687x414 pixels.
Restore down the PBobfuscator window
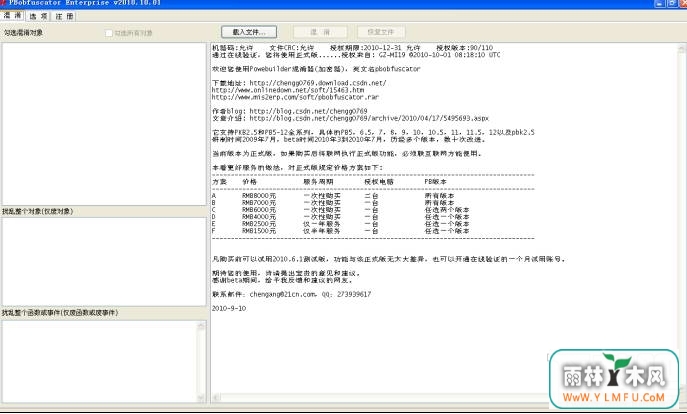[672, 3]
